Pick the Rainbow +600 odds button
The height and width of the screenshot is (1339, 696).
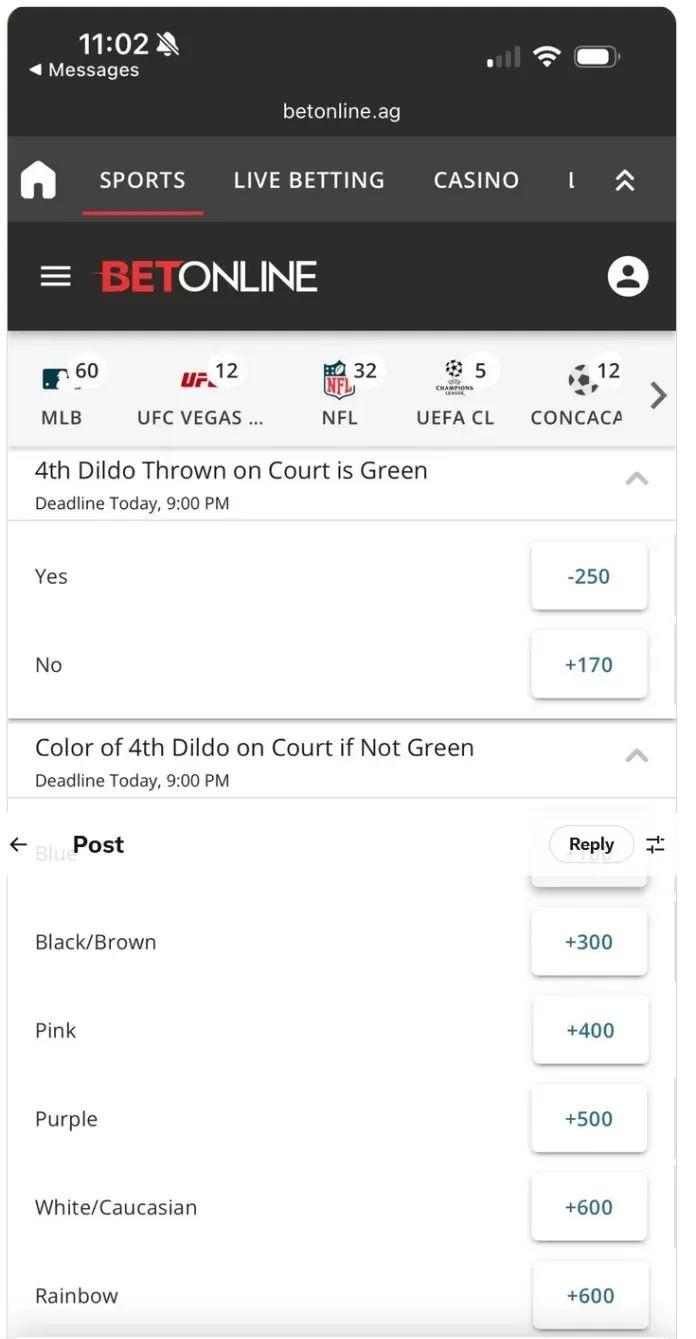[x=590, y=1296]
